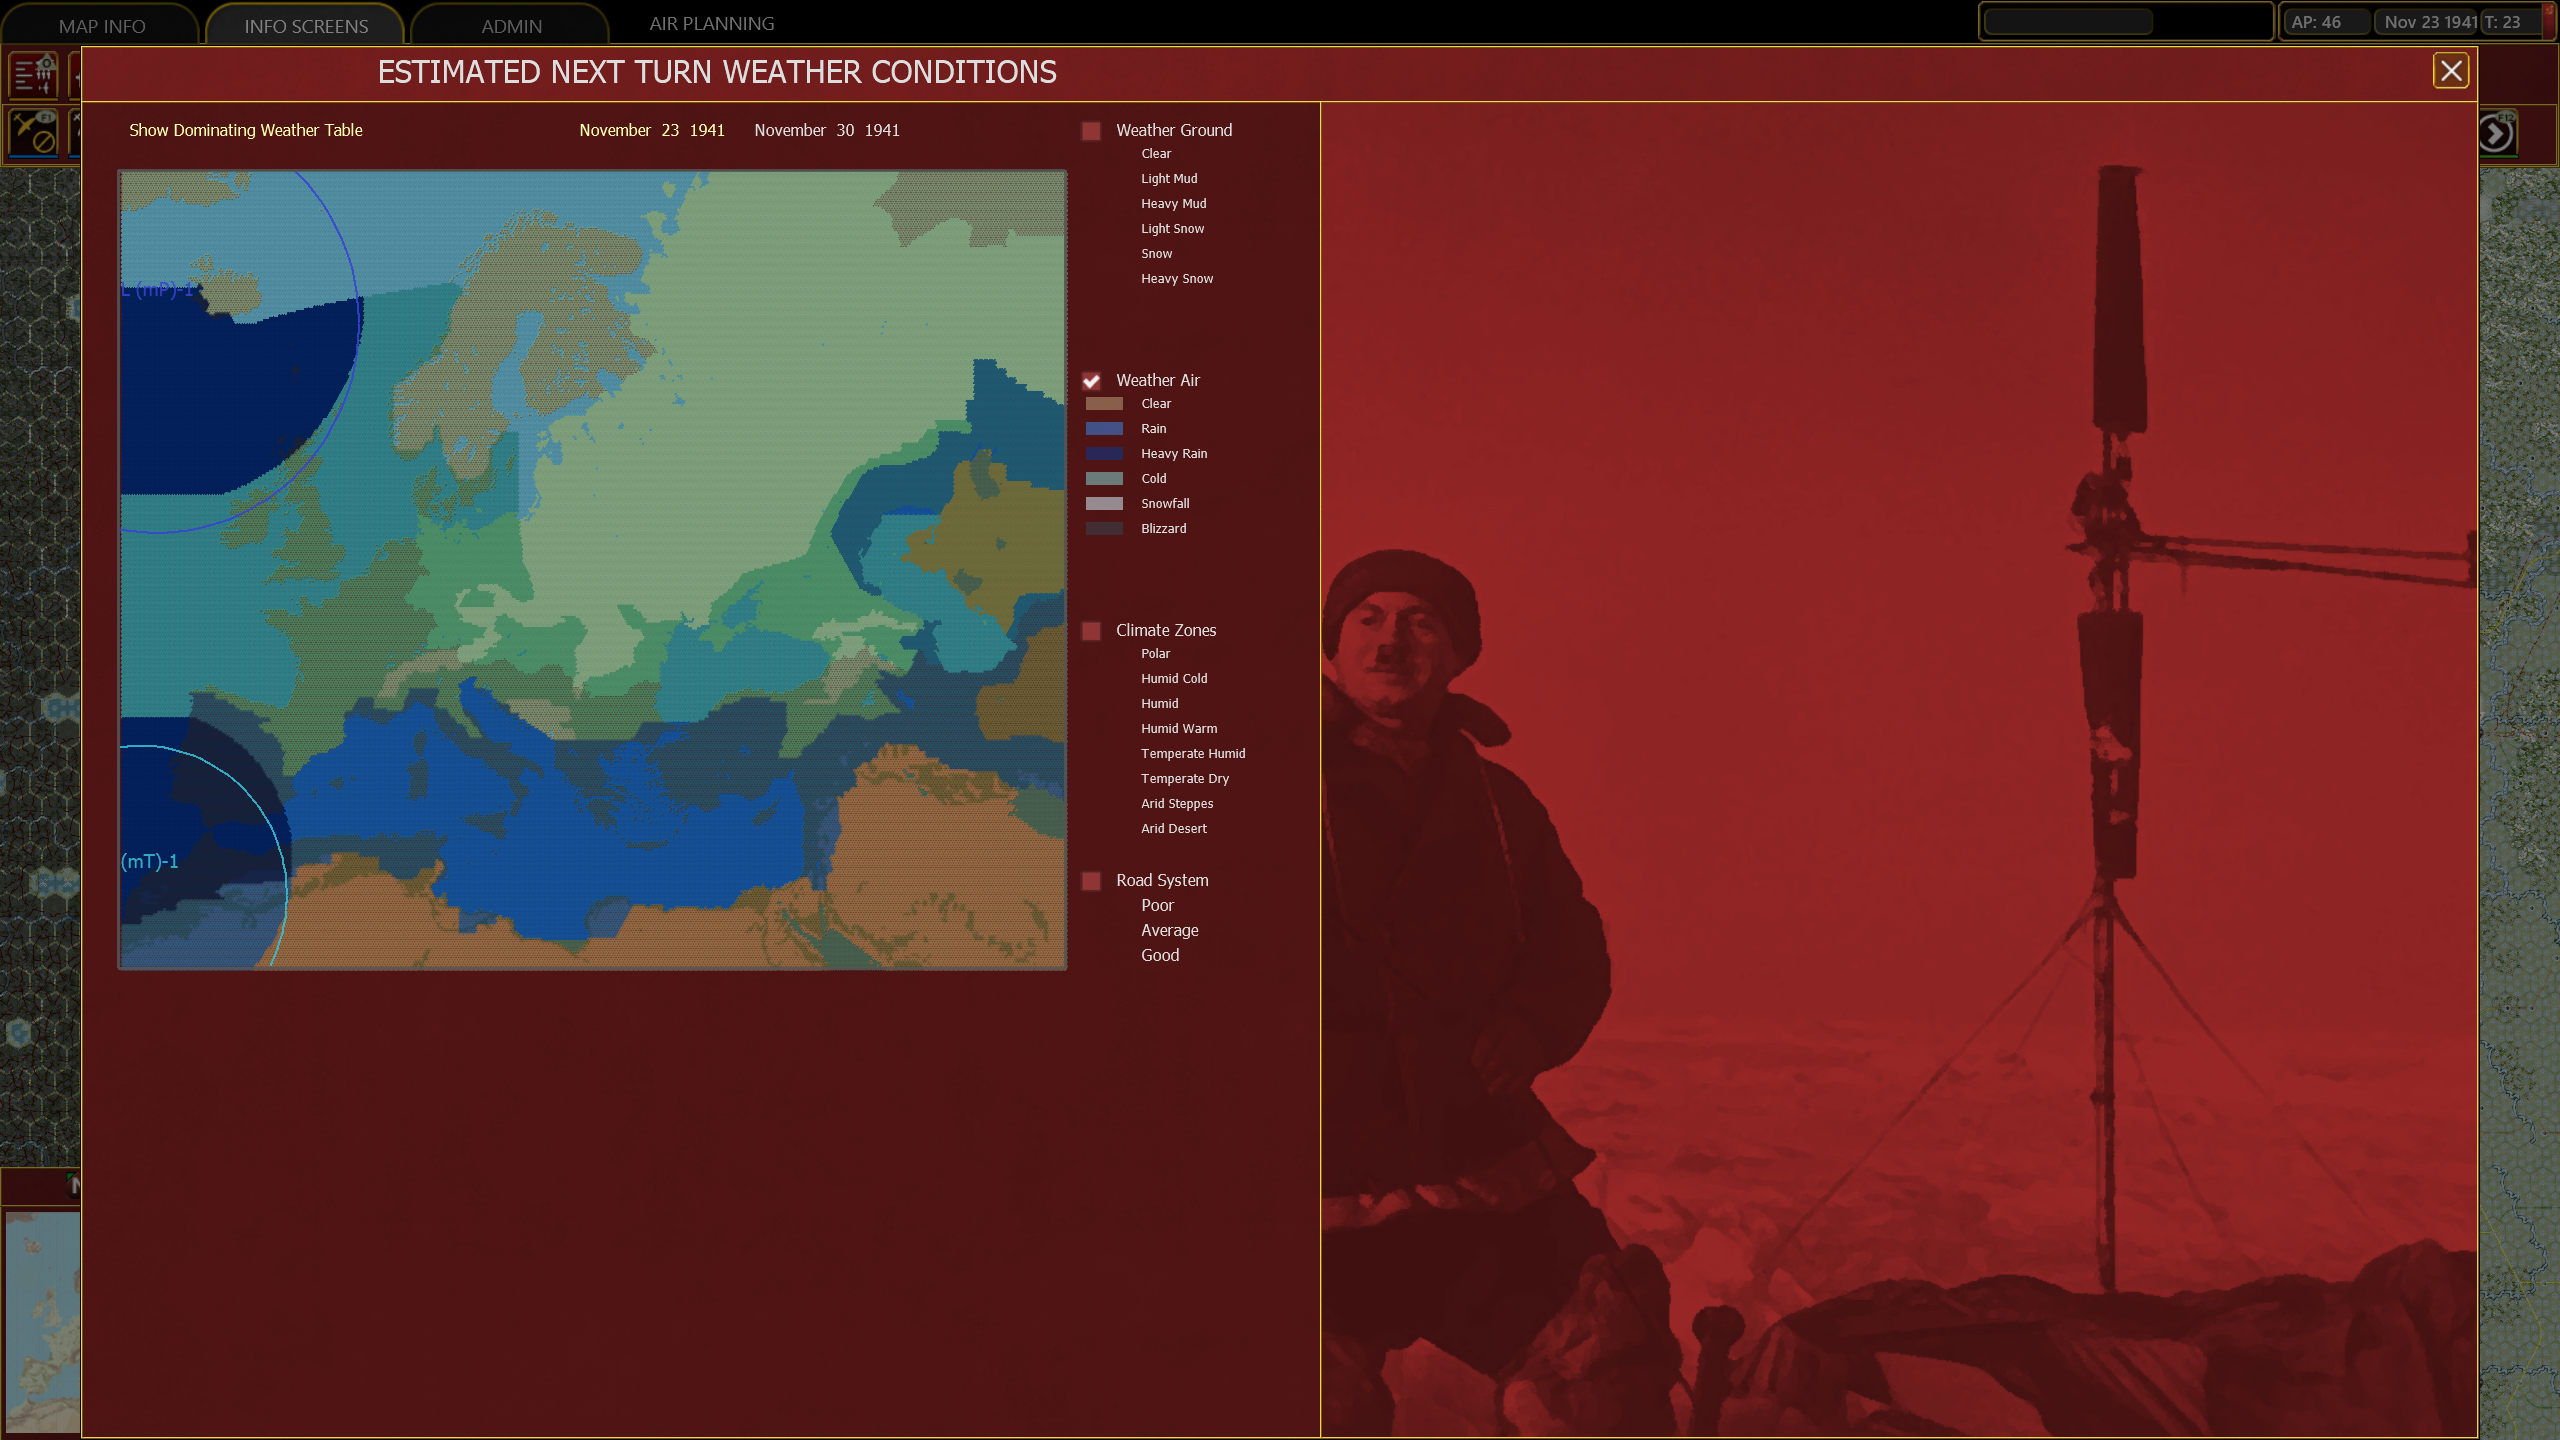Enable the Road System checkbox
This screenshot has width=2560, height=1440.
click(x=1091, y=881)
